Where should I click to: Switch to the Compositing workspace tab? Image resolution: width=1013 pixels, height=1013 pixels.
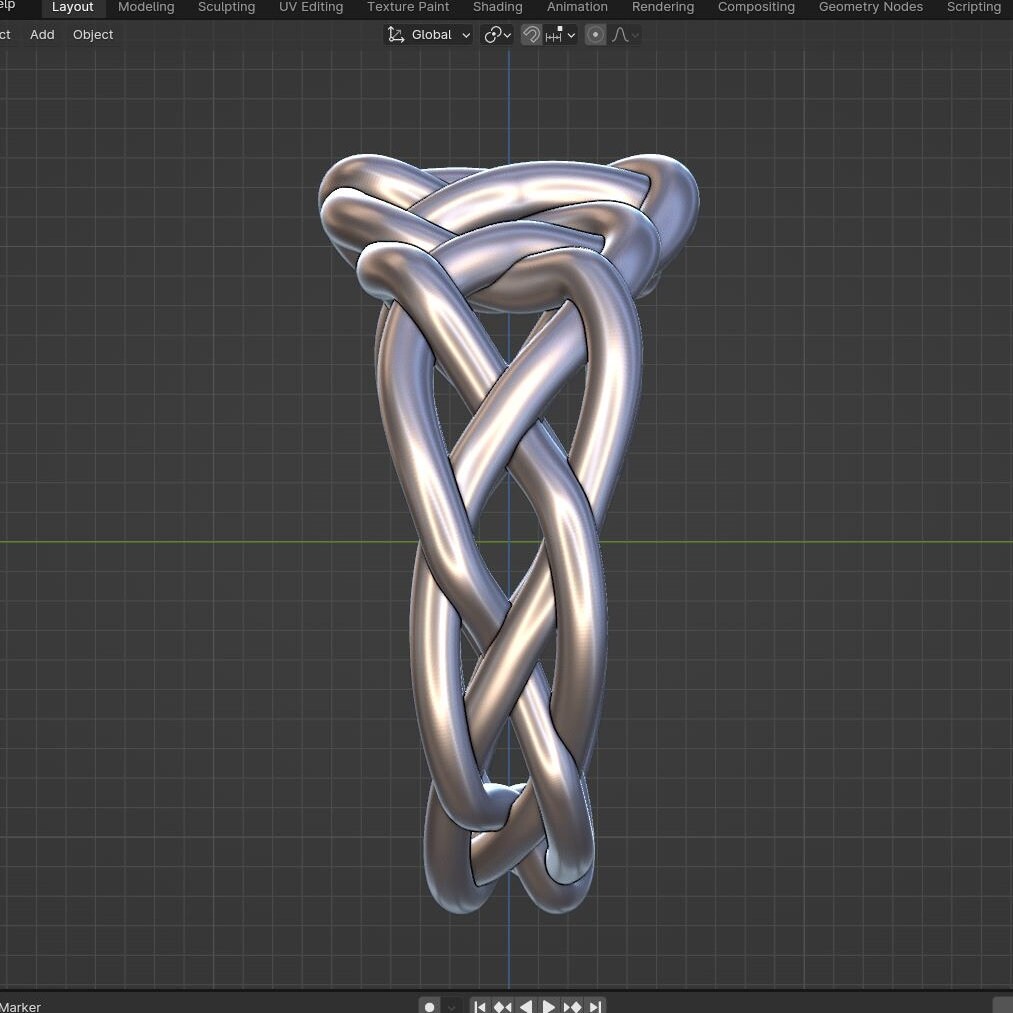tap(756, 7)
